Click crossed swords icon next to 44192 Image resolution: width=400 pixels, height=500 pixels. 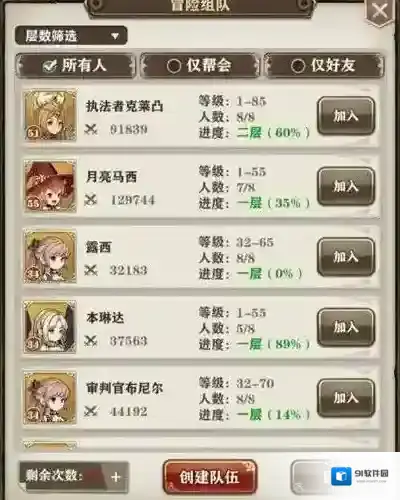coord(91,411)
